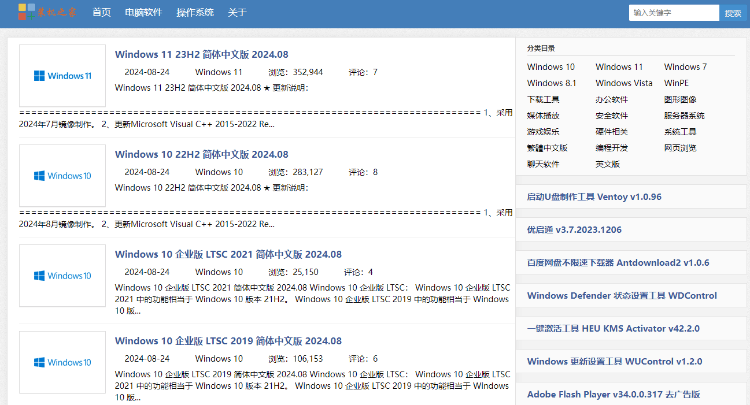Open the 关于 menu item
The image size is (750, 405).
point(237,12)
